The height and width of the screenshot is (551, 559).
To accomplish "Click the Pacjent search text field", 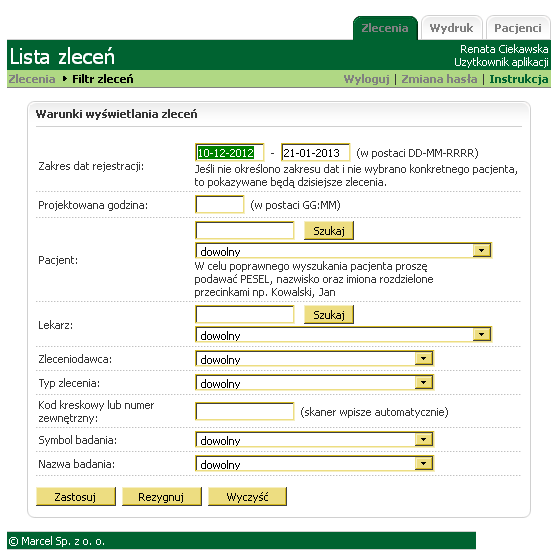I will (x=245, y=231).
